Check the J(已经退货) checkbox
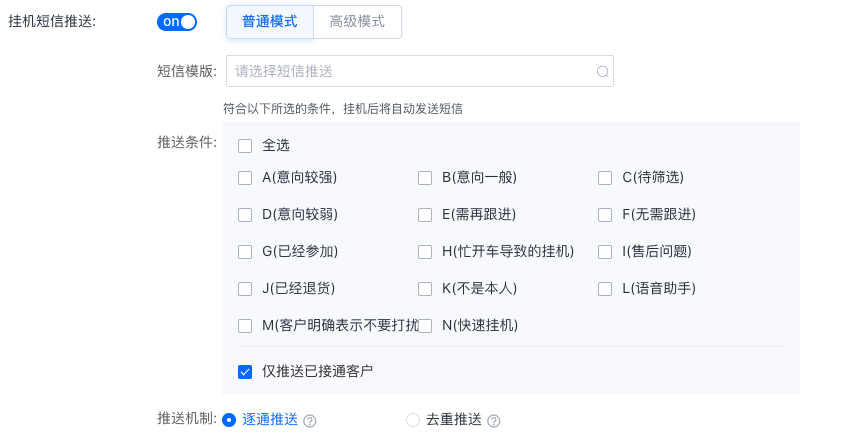The width and height of the screenshot is (847, 440). coord(245,289)
